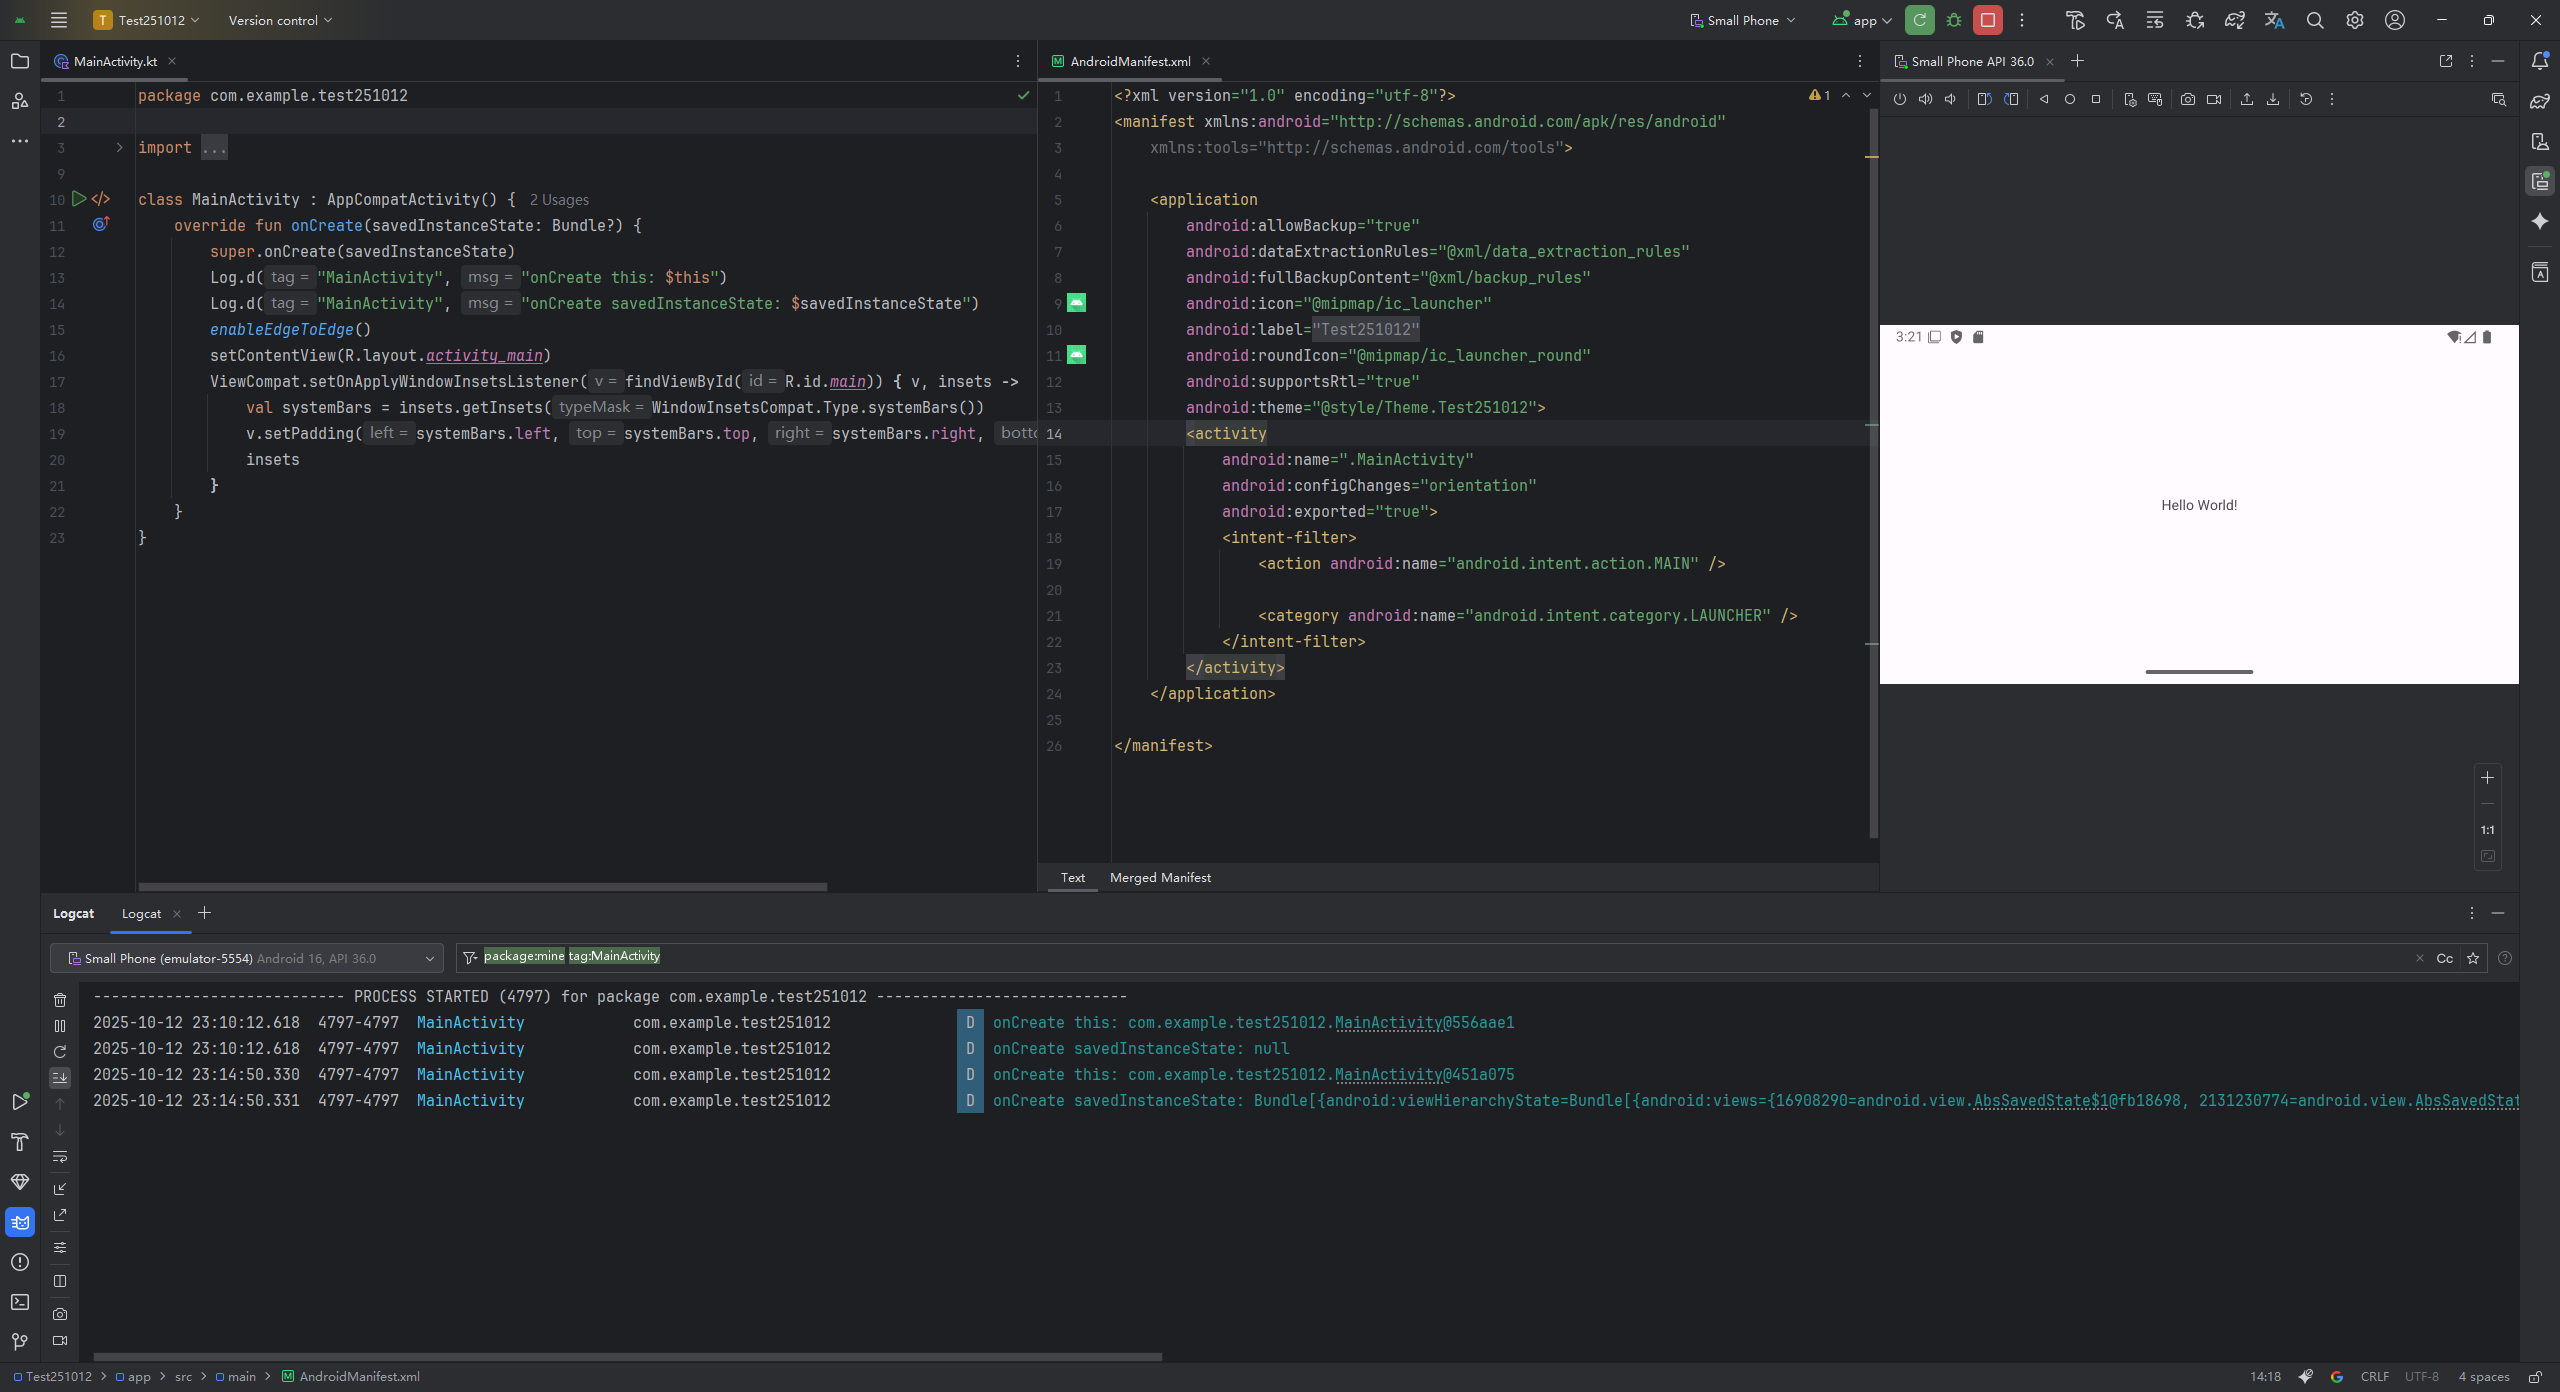Clear the logcat output with the trash icon
2560x1392 pixels.
[60, 1000]
